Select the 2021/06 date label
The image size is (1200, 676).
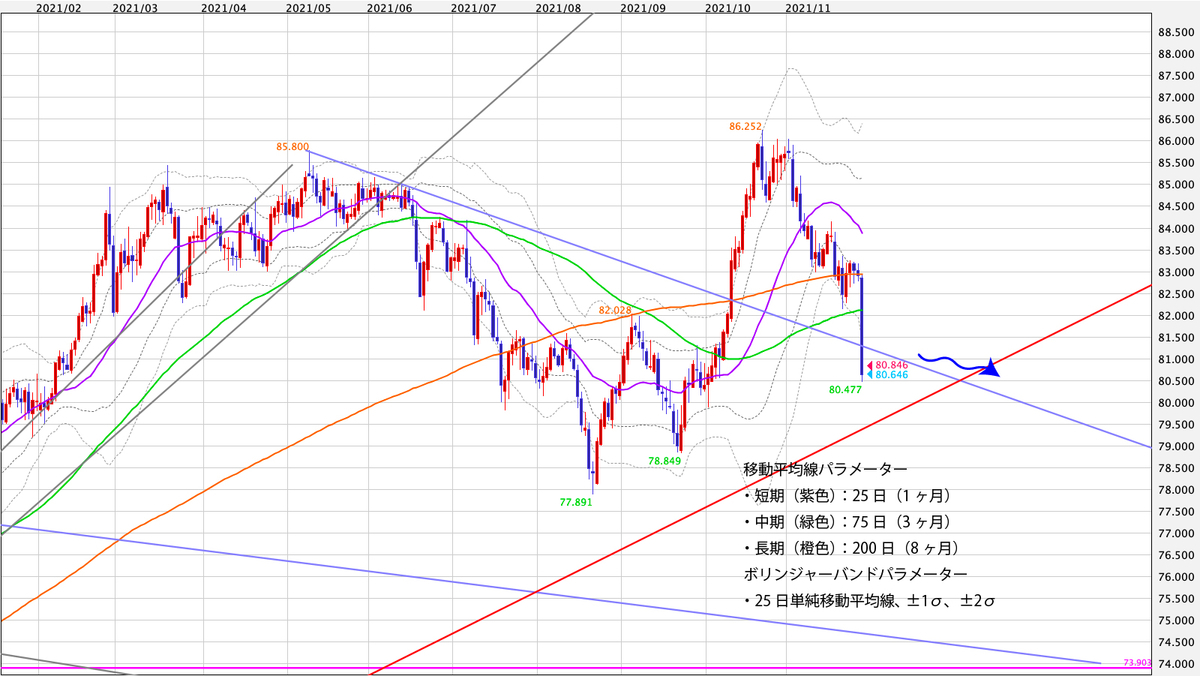pyautogui.click(x=390, y=7)
